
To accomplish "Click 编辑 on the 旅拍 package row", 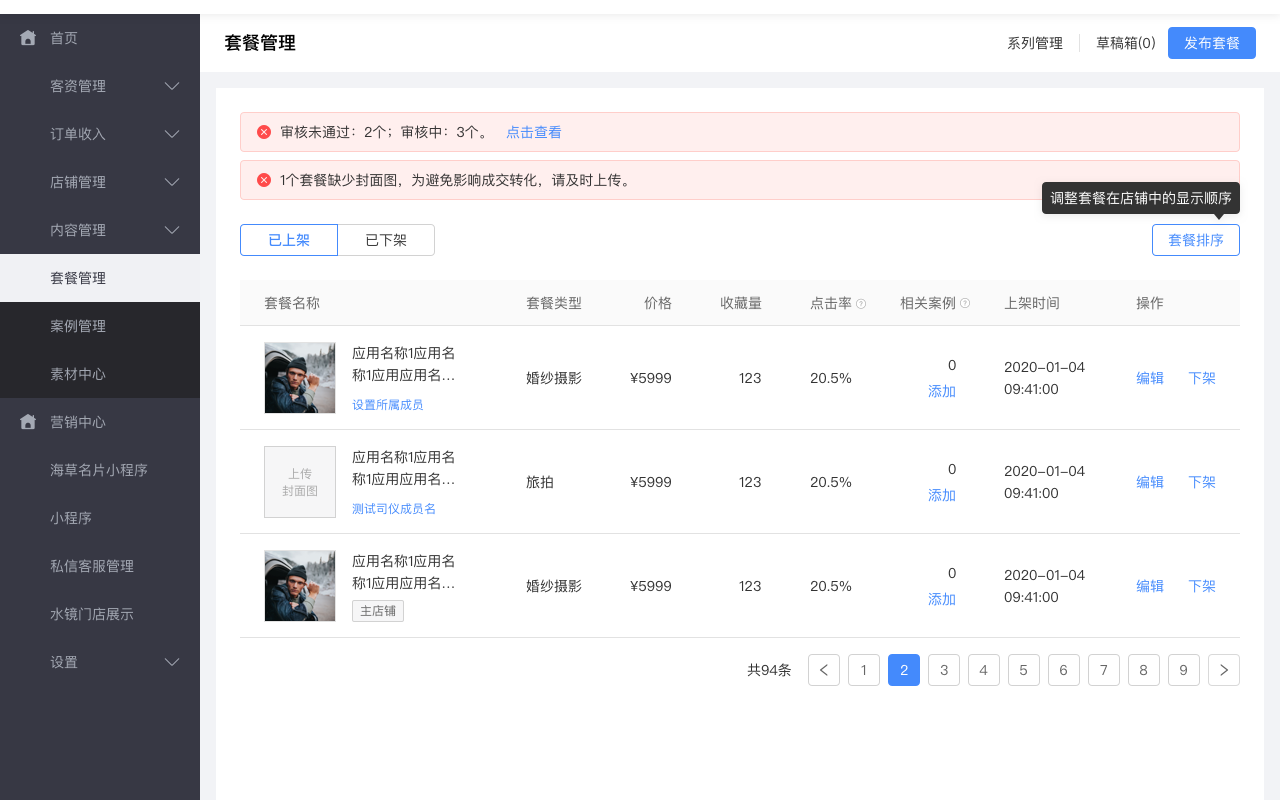I will [1149, 481].
